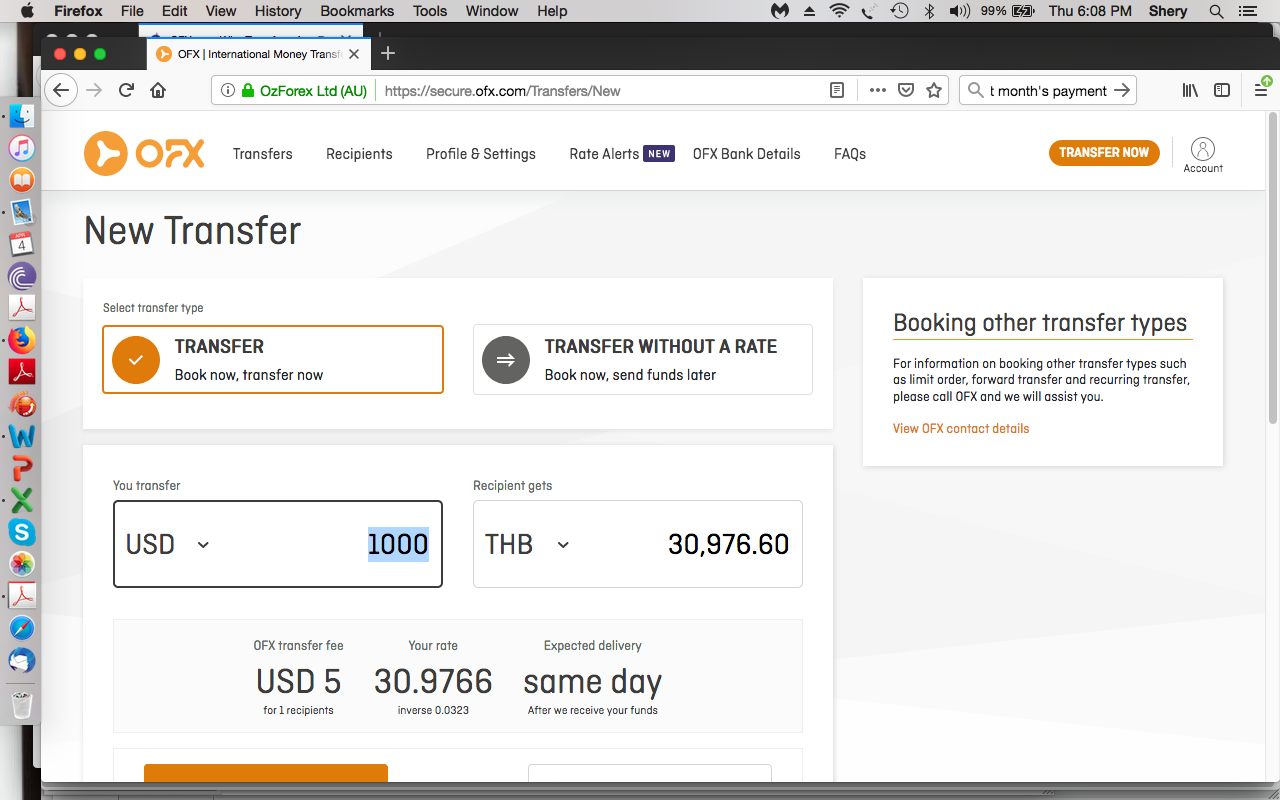Viewport: 1280px width, 800px height.
Task: Go back to the previous page
Action: click(x=61, y=90)
